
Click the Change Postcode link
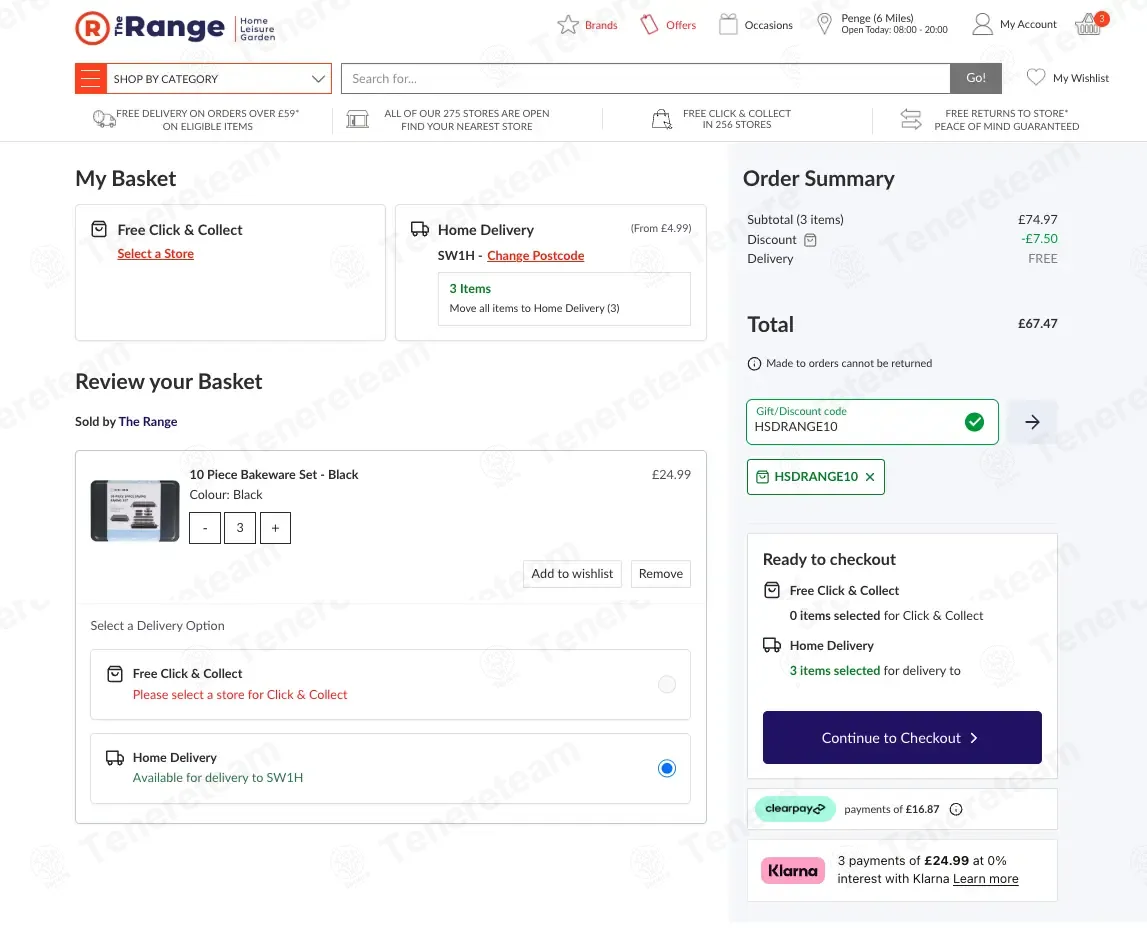coord(535,256)
